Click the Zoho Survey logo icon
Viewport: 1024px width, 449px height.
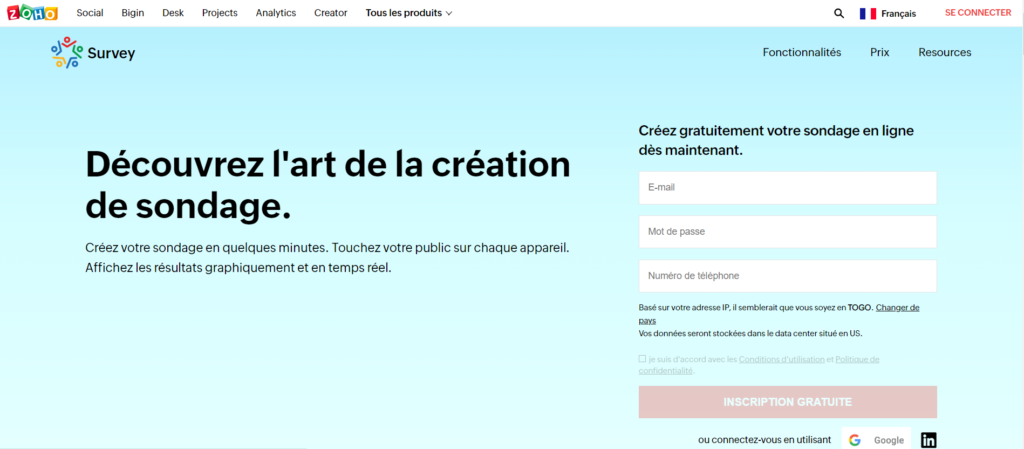point(67,52)
